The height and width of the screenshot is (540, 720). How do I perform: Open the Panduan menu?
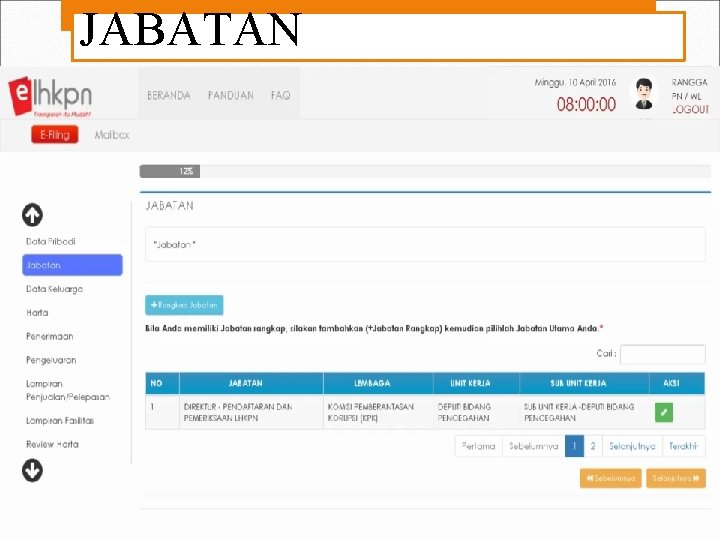point(231,95)
